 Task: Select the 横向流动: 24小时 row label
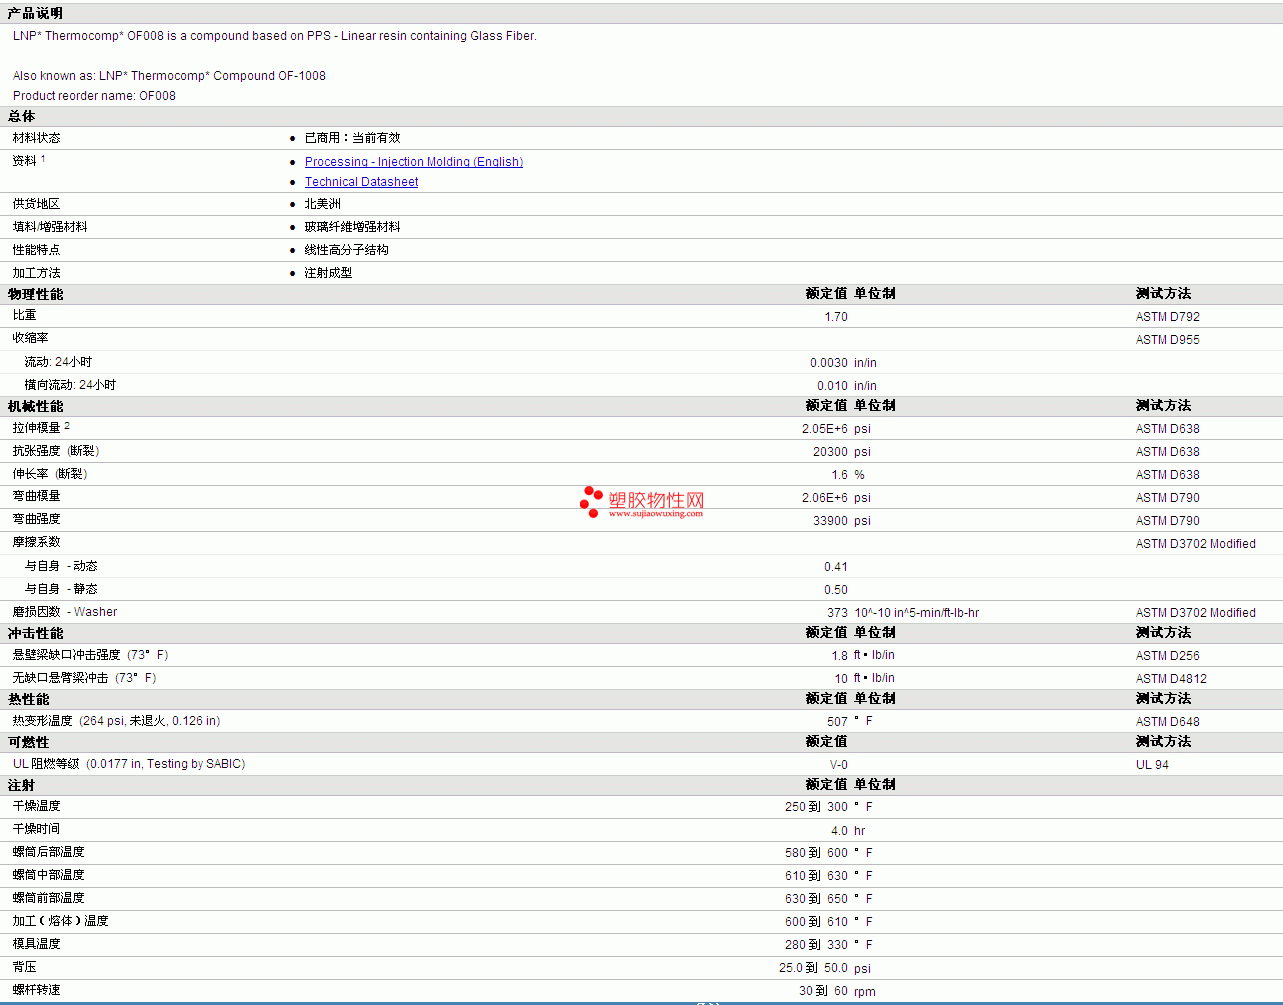pos(70,385)
